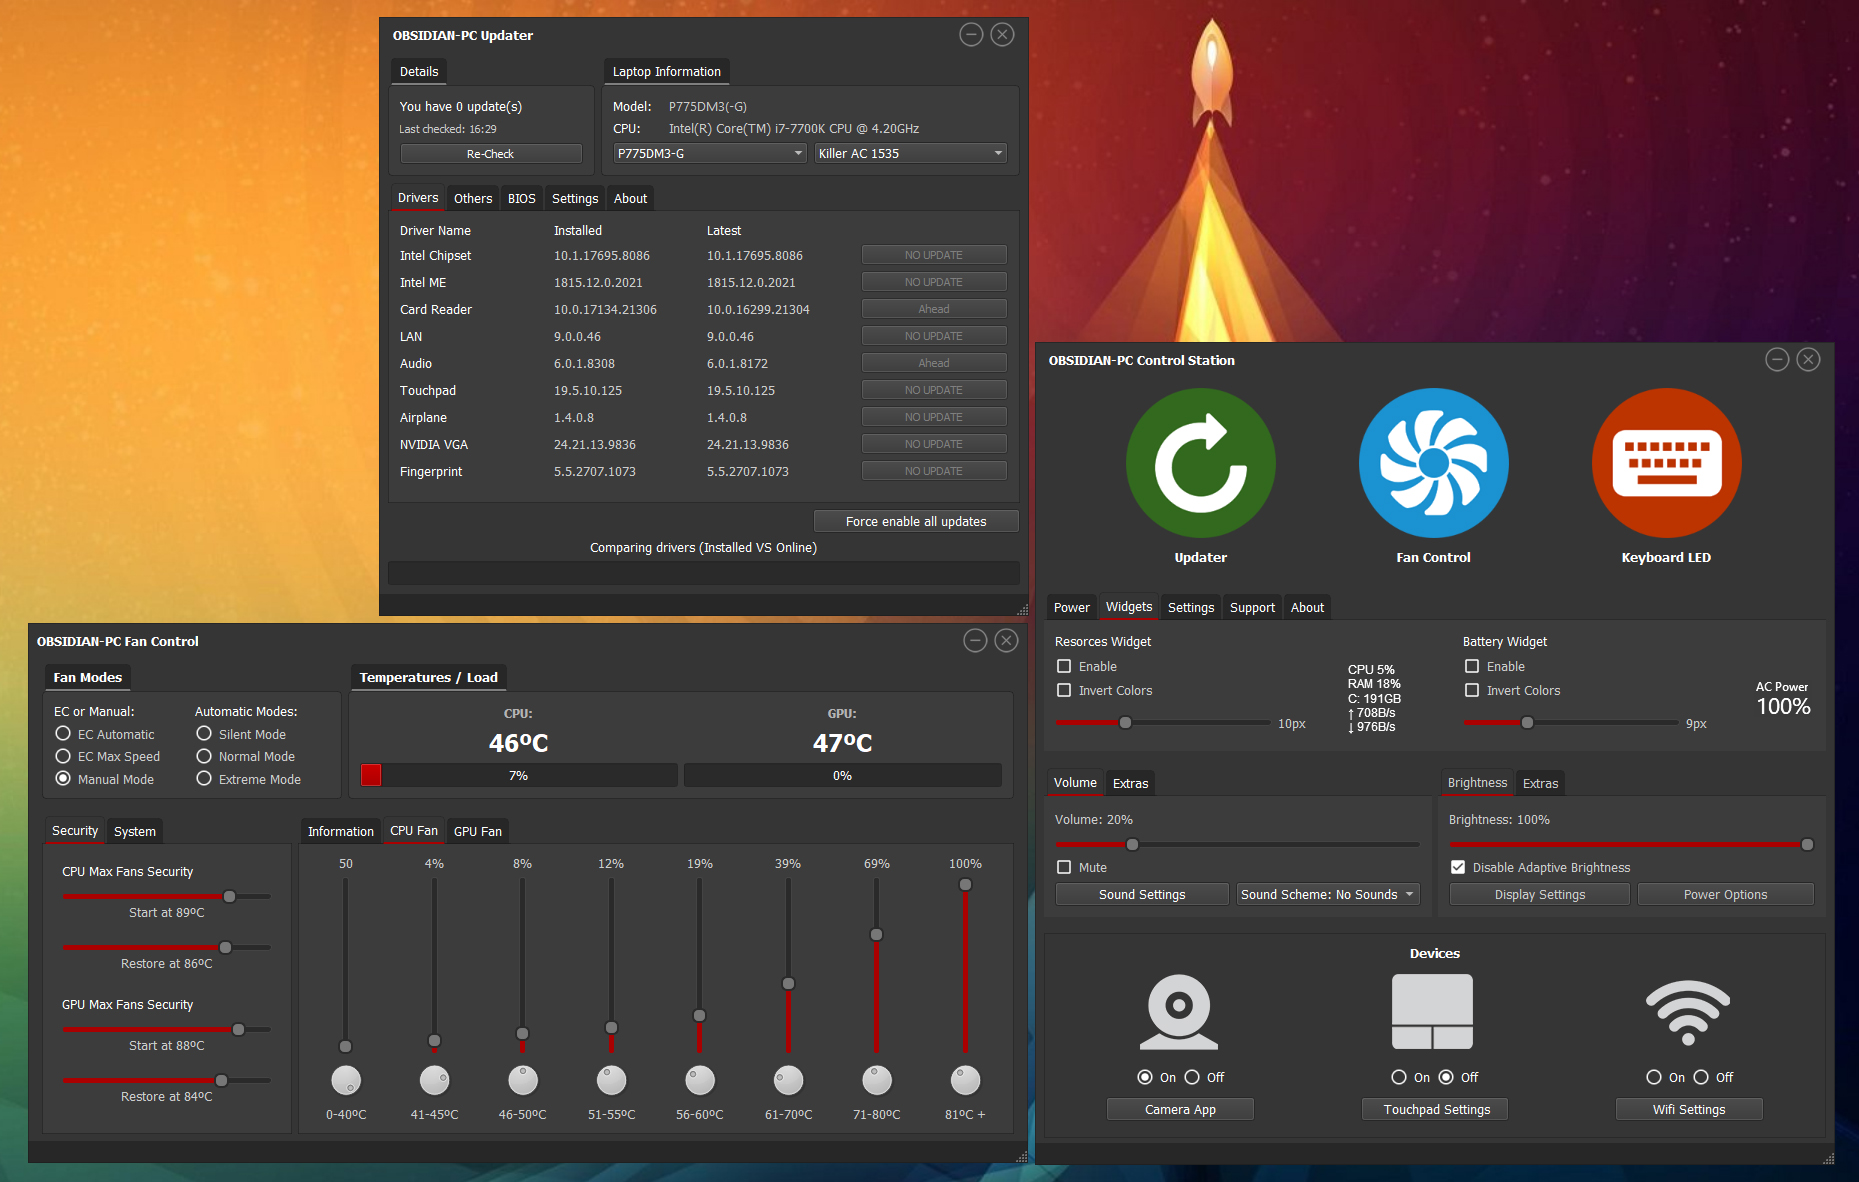Click the Wifi signal icon
The width and height of the screenshot is (1859, 1182).
click(x=1688, y=1013)
